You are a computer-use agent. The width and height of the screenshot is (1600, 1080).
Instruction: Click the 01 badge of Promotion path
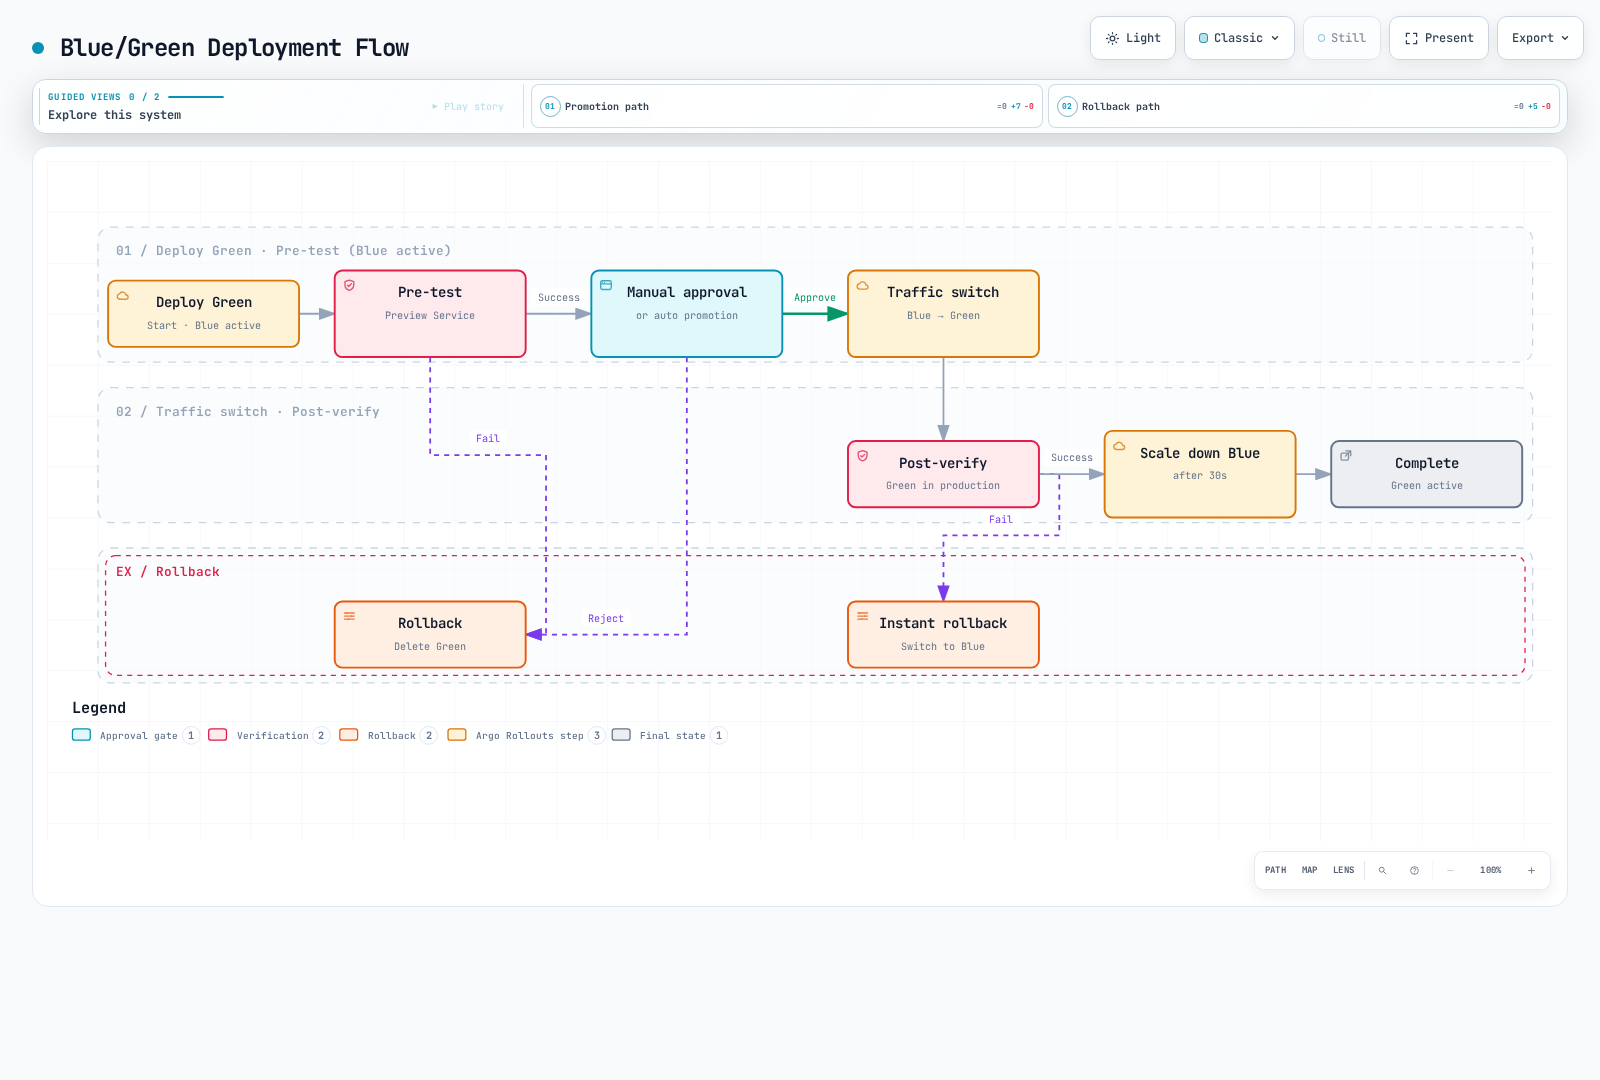[x=550, y=106]
